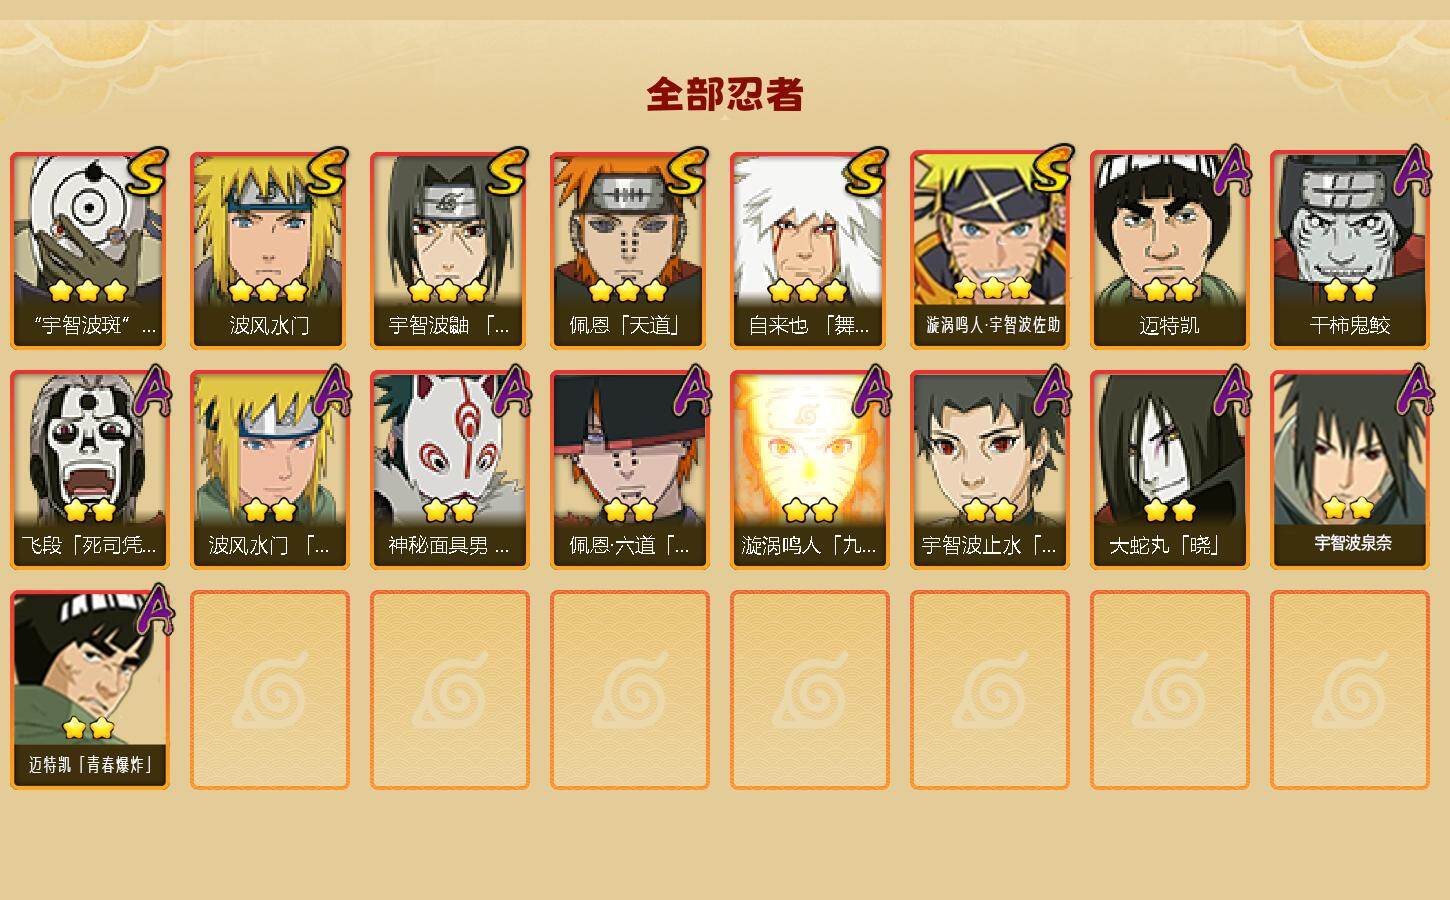1450x900 pixels.
Task: Click the A rank badge on 飞段 card
Action: pos(152,391)
